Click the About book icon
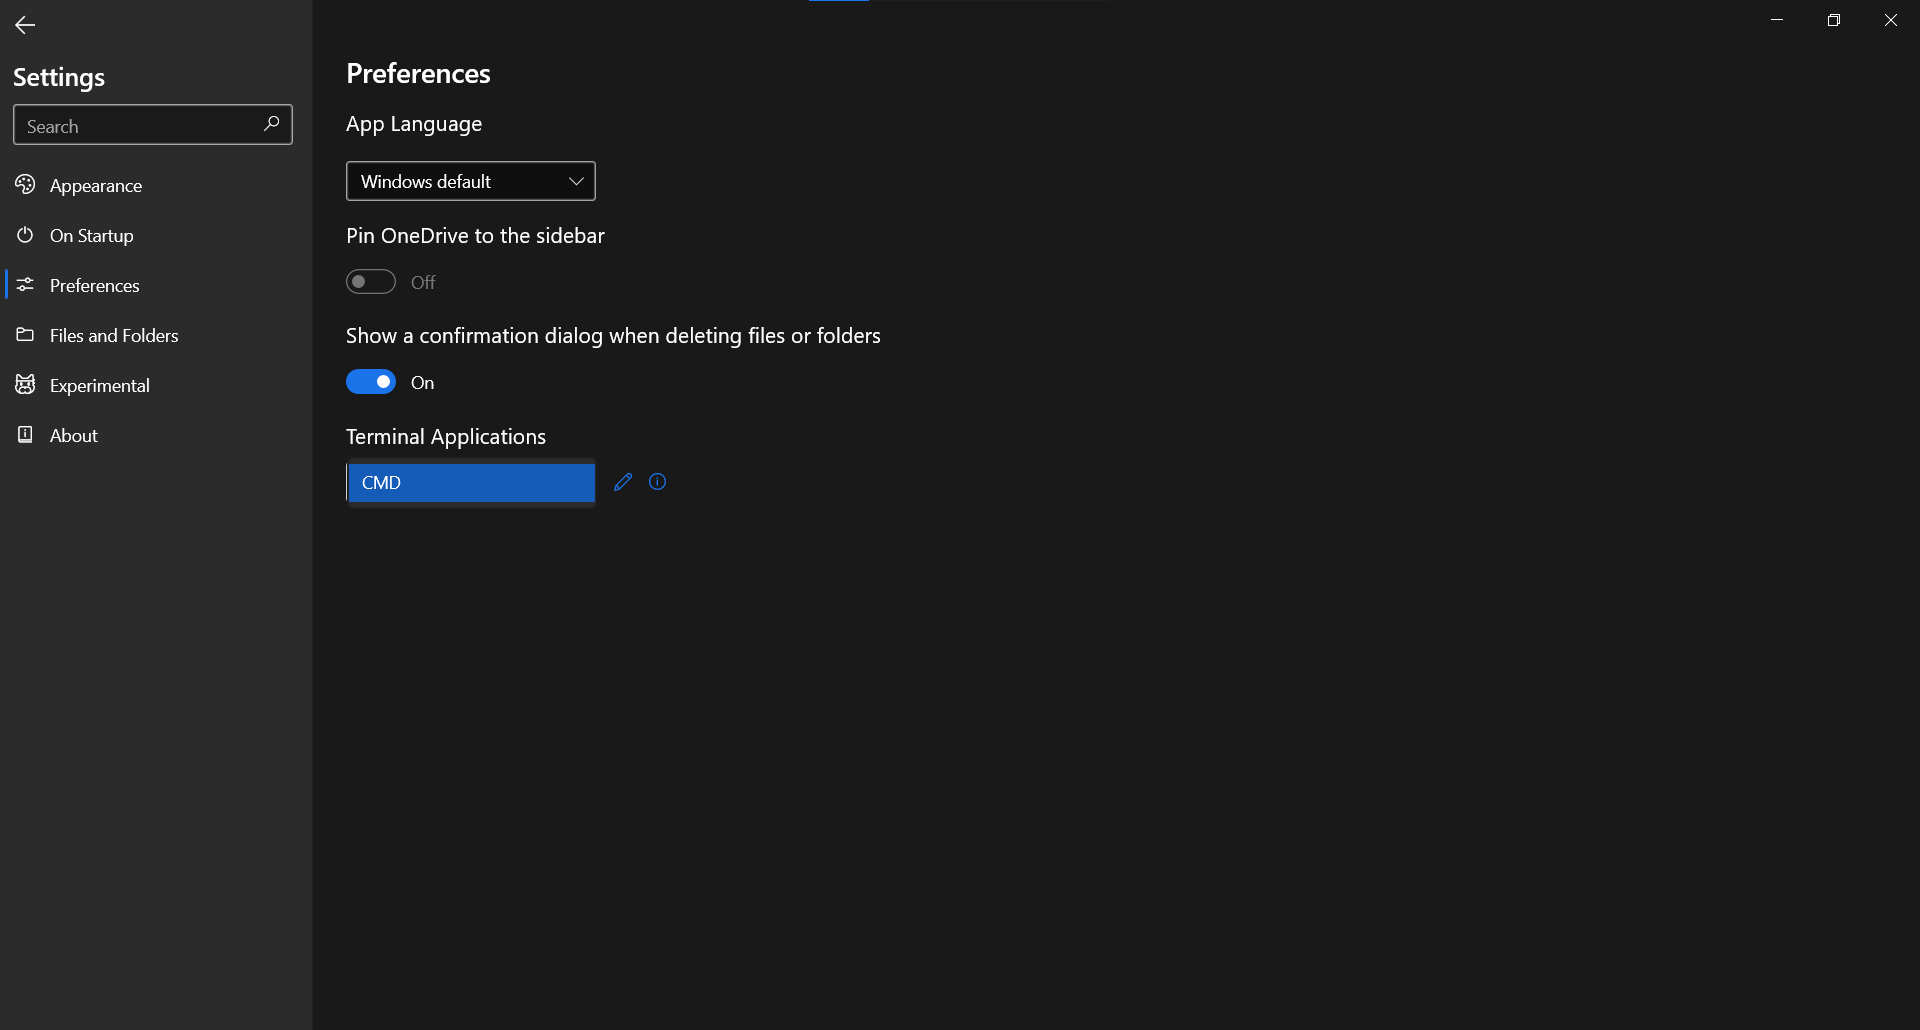1920x1030 pixels. coord(25,435)
